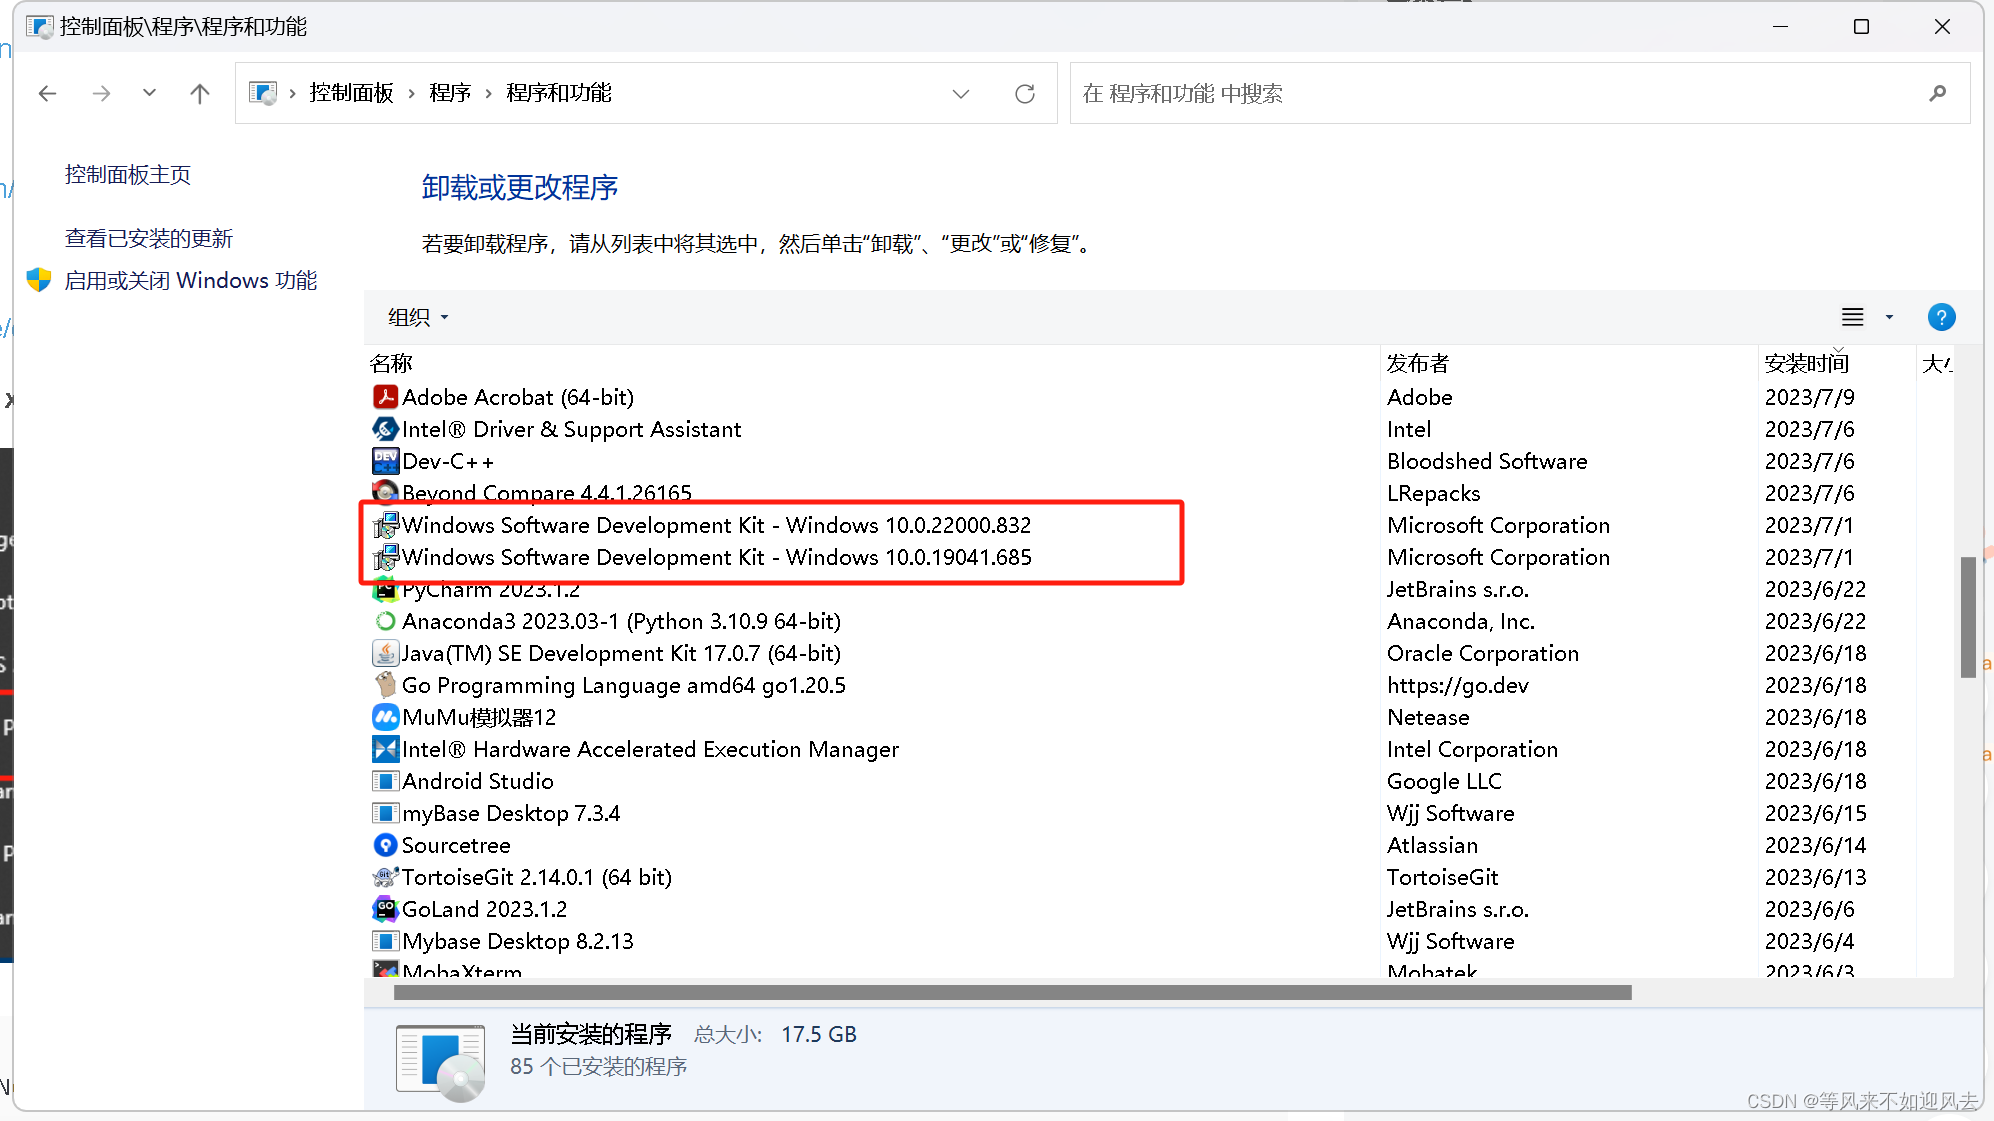1994x1121 pixels.
Task: Select Windows Software Development Kit 10.0.19041.685
Action: click(1158, 557)
